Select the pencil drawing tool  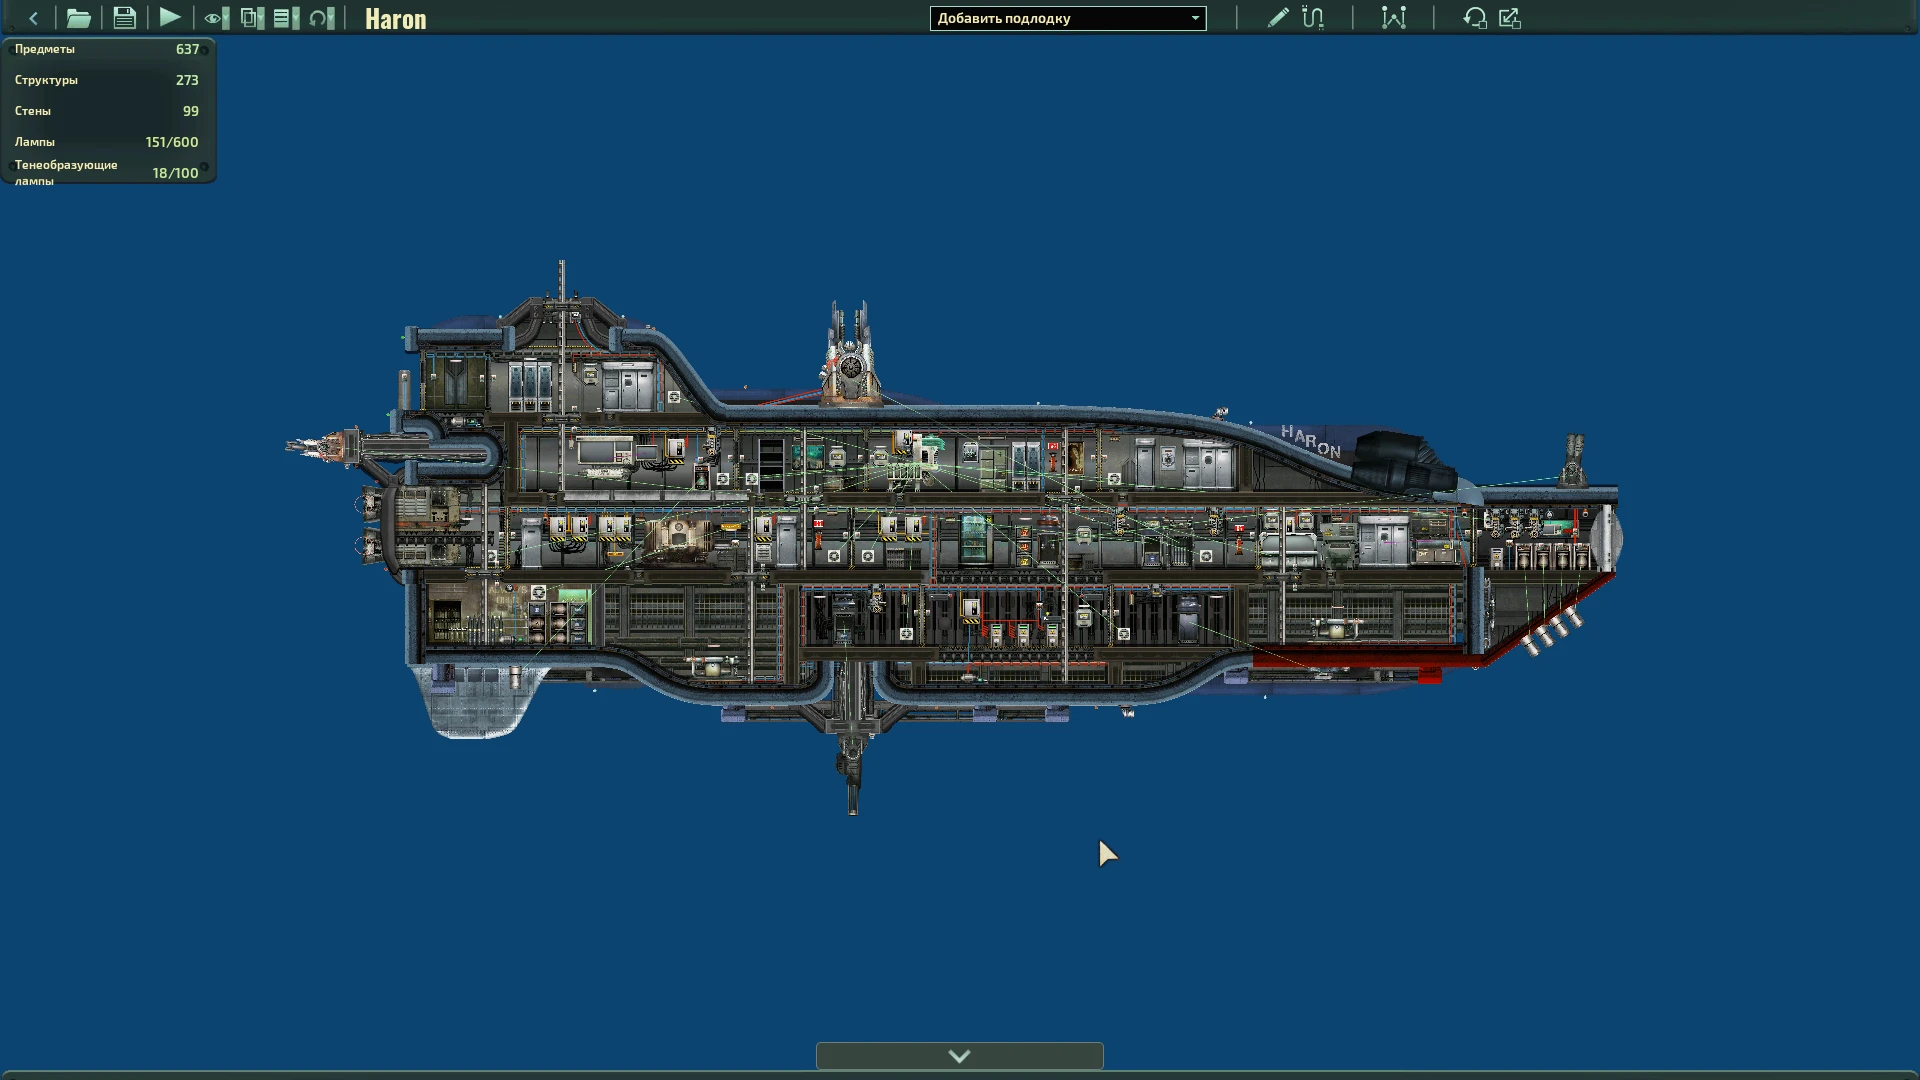tap(1277, 18)
